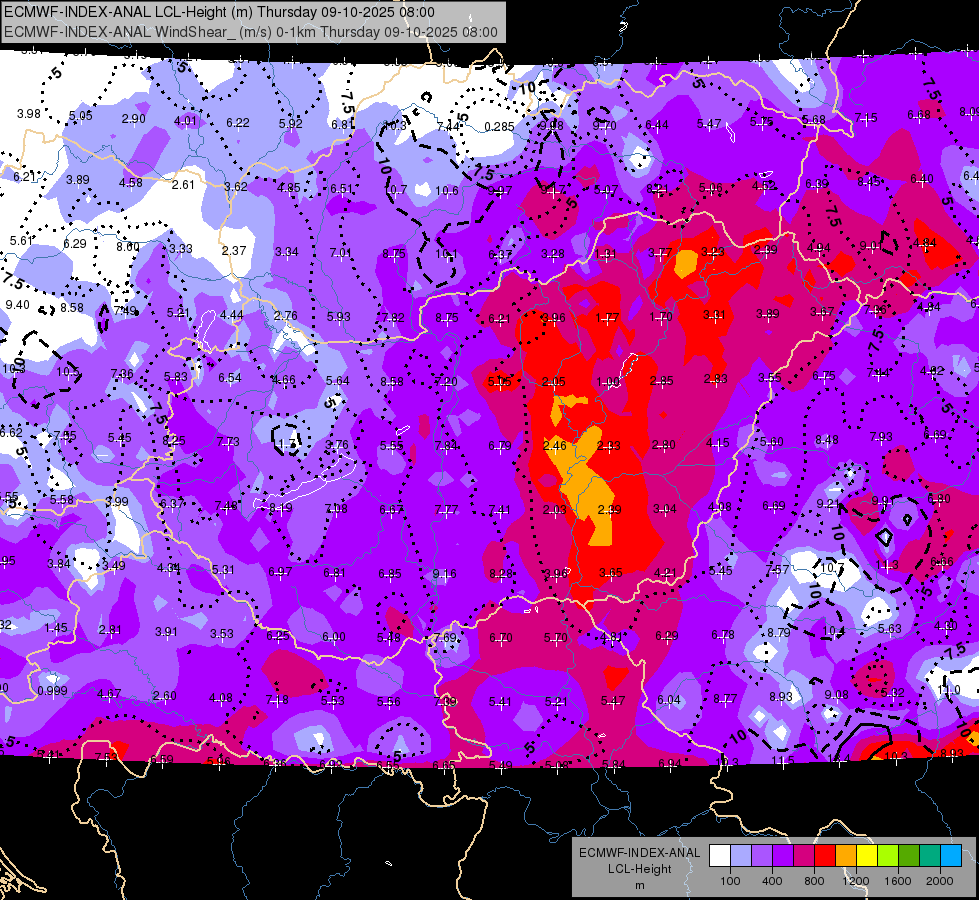Click the '1200' legend scale label
Viewport: 979px width, 900px height.
[856, 881]
